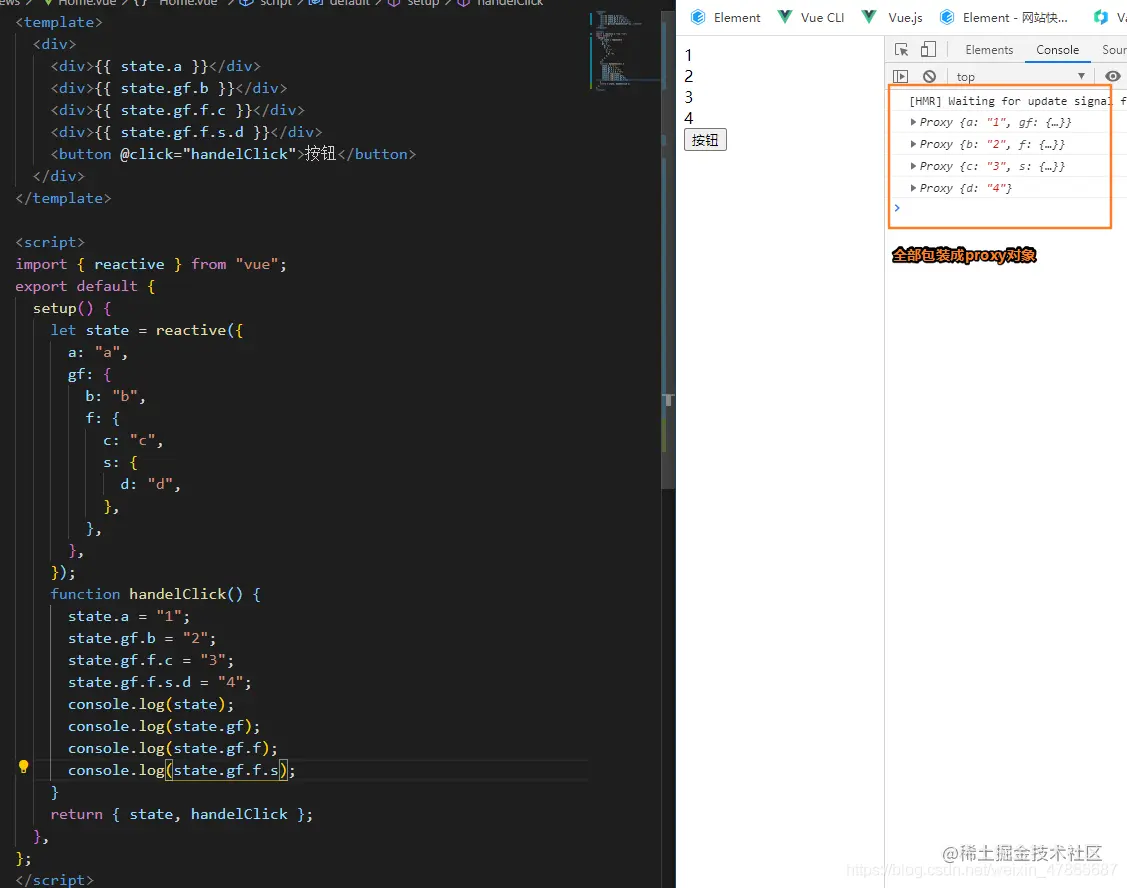
Task: Expand the Proxy {c: "3", s: {…}} log
Action: point(913,166)
